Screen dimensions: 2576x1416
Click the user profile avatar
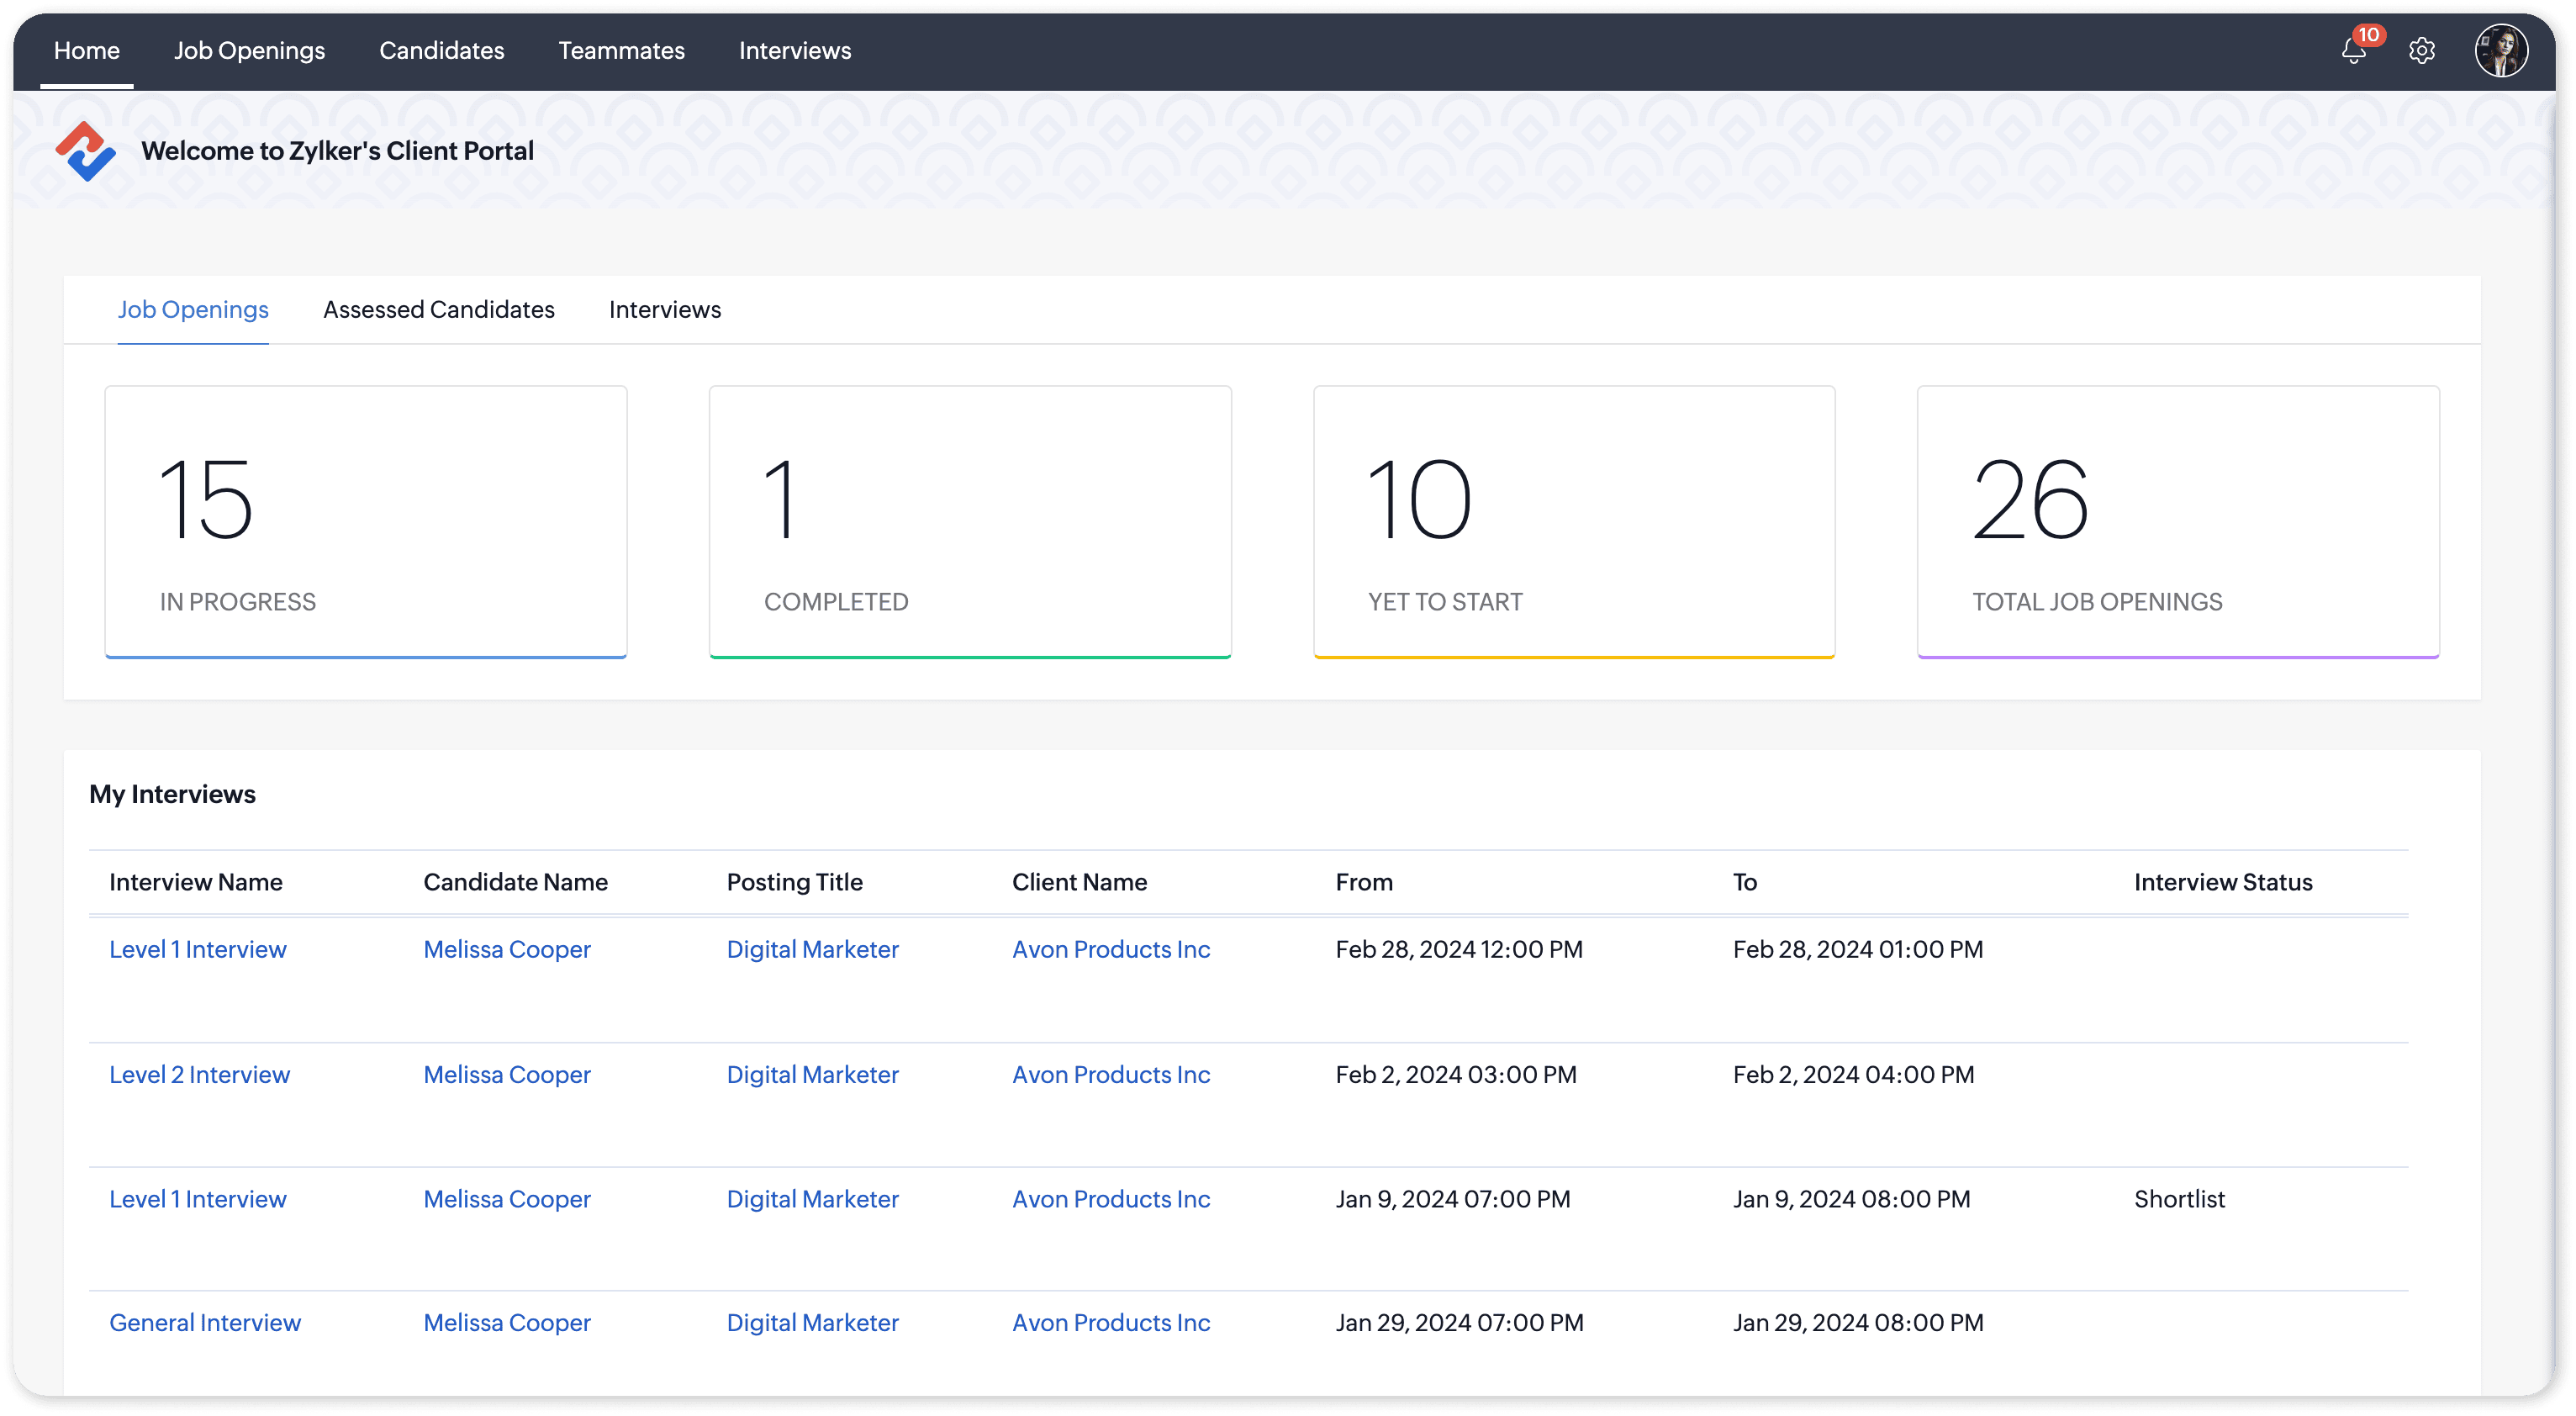tap(2500, 51)
